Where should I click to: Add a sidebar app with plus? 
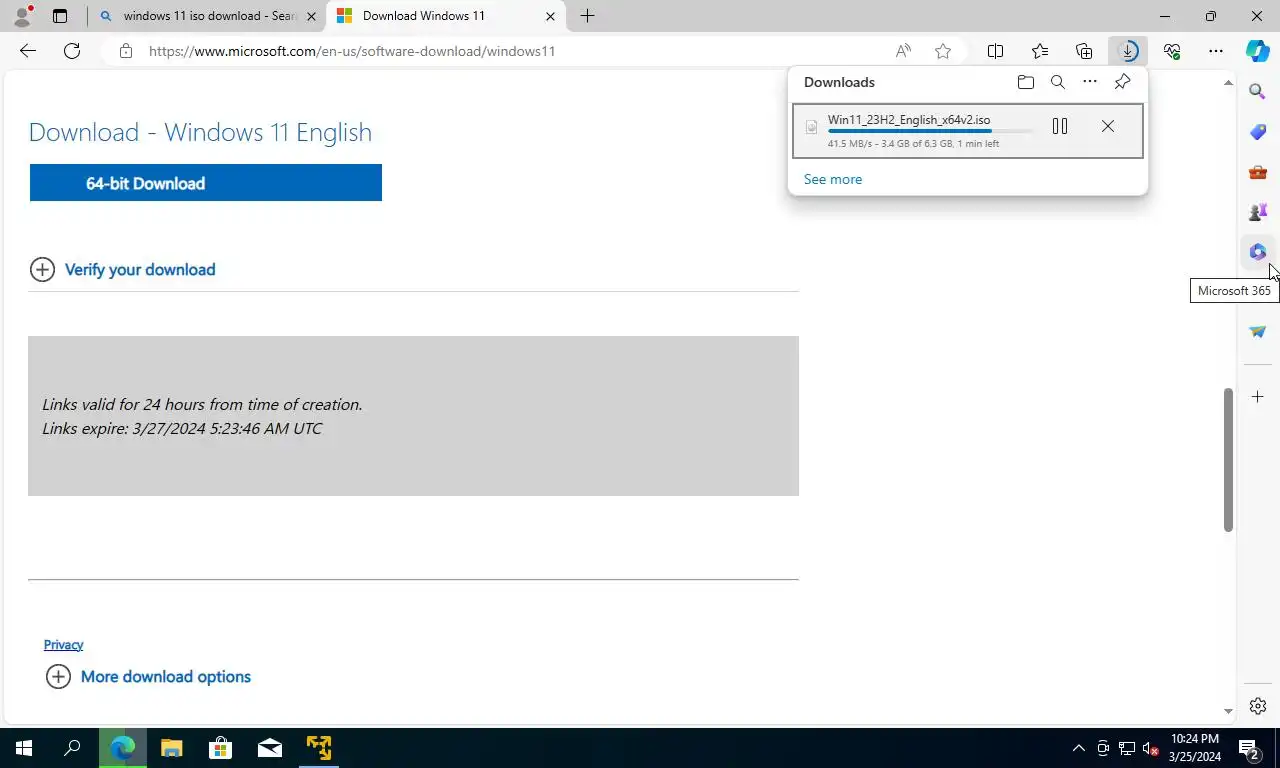(x=1258, y=397)
